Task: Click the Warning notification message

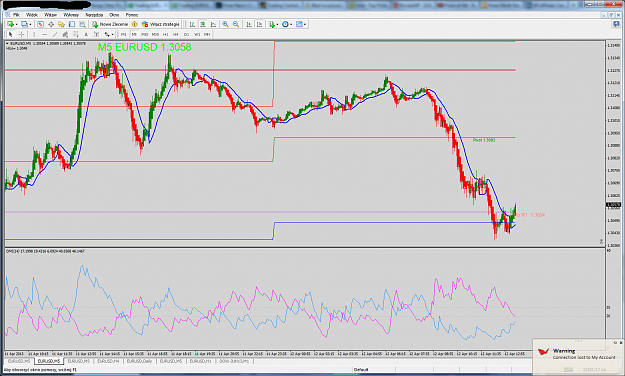Action: [584, 357]
